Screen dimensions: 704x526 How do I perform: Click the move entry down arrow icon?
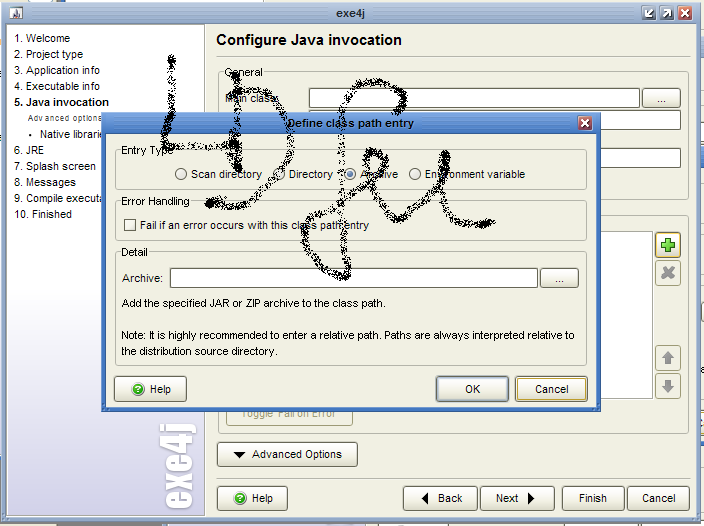(668, 386)
